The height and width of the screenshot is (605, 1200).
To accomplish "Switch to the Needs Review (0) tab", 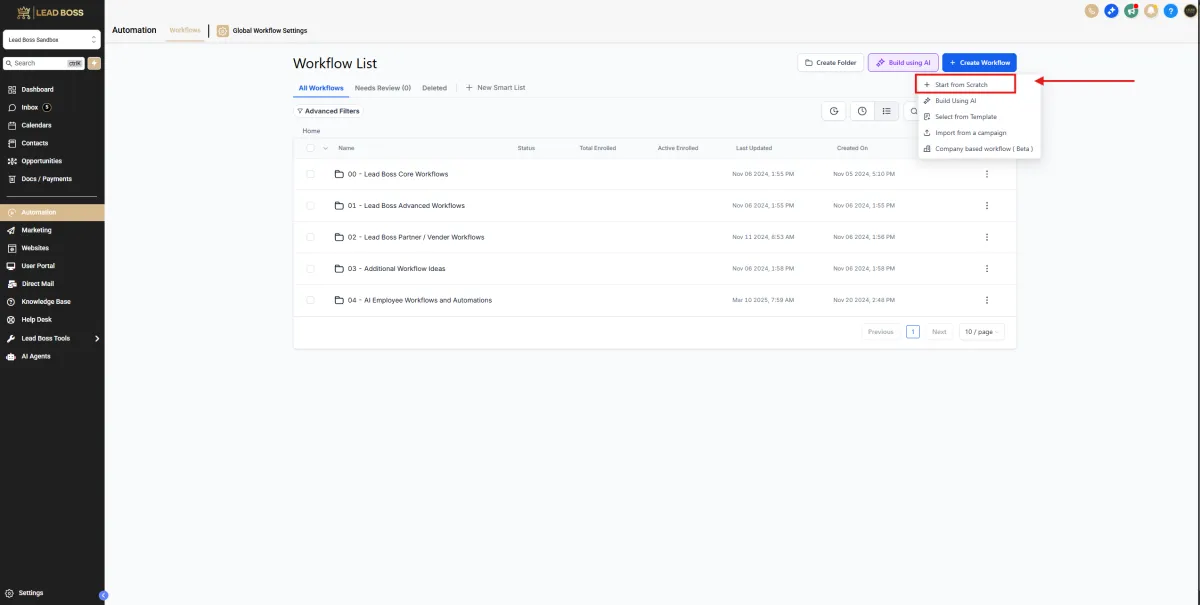I will (x=383, y=88).
